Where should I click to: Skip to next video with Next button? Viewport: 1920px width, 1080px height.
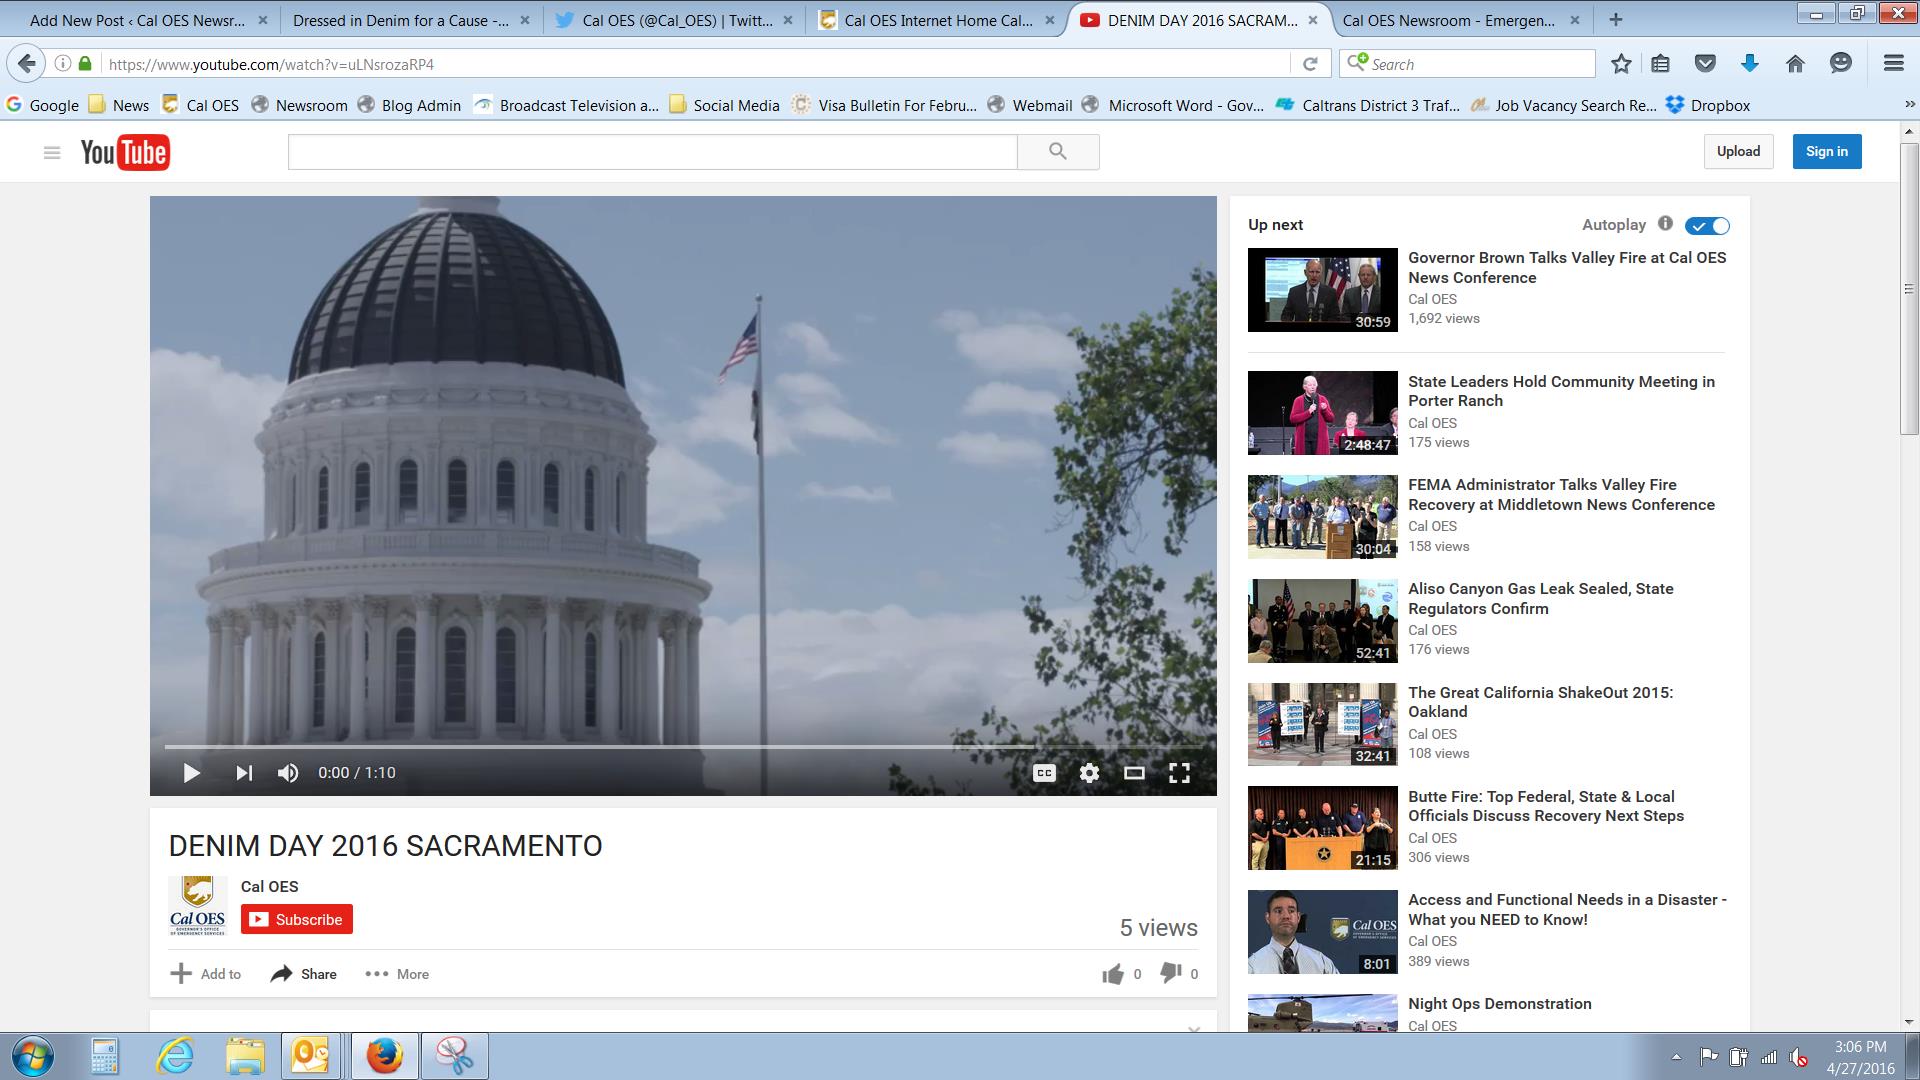click(x=243, y=773)
